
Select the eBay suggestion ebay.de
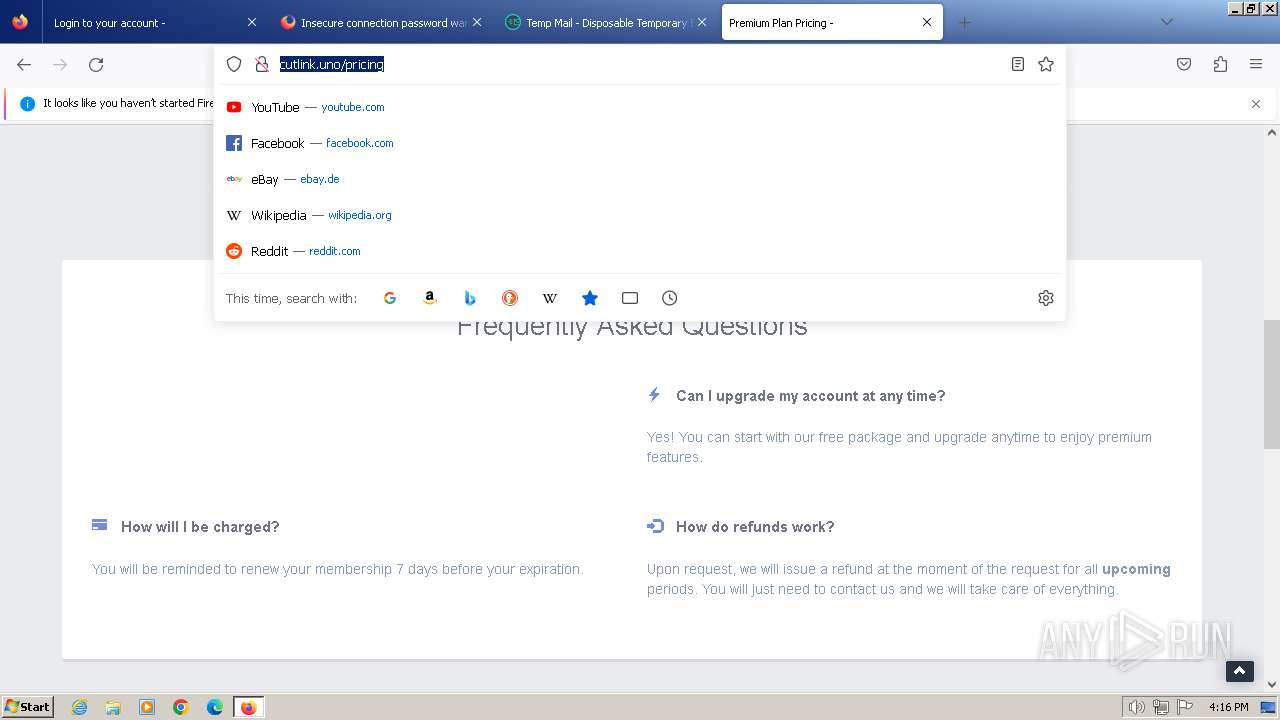pyautogui.click(x=640, y=179)
